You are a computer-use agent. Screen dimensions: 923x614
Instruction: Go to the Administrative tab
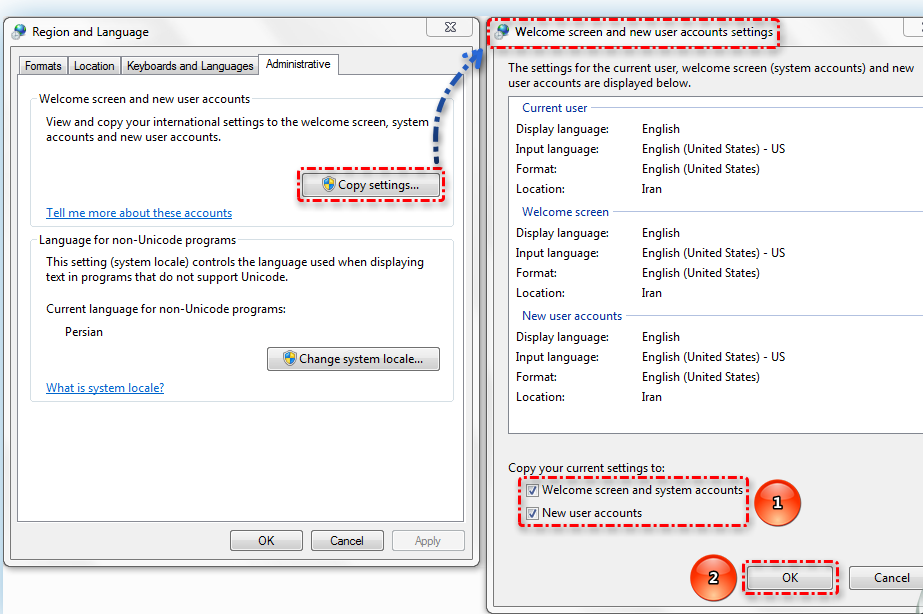298,64
